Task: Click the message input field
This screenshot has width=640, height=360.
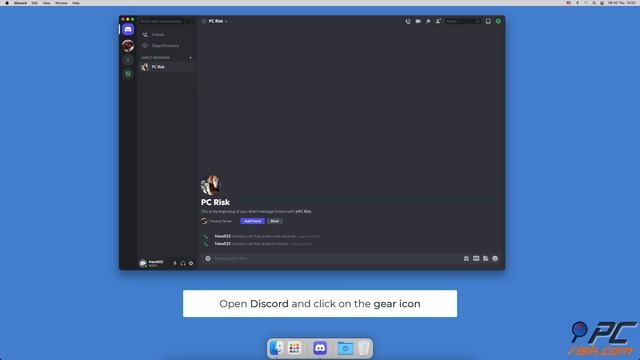Action: (337, 259)
